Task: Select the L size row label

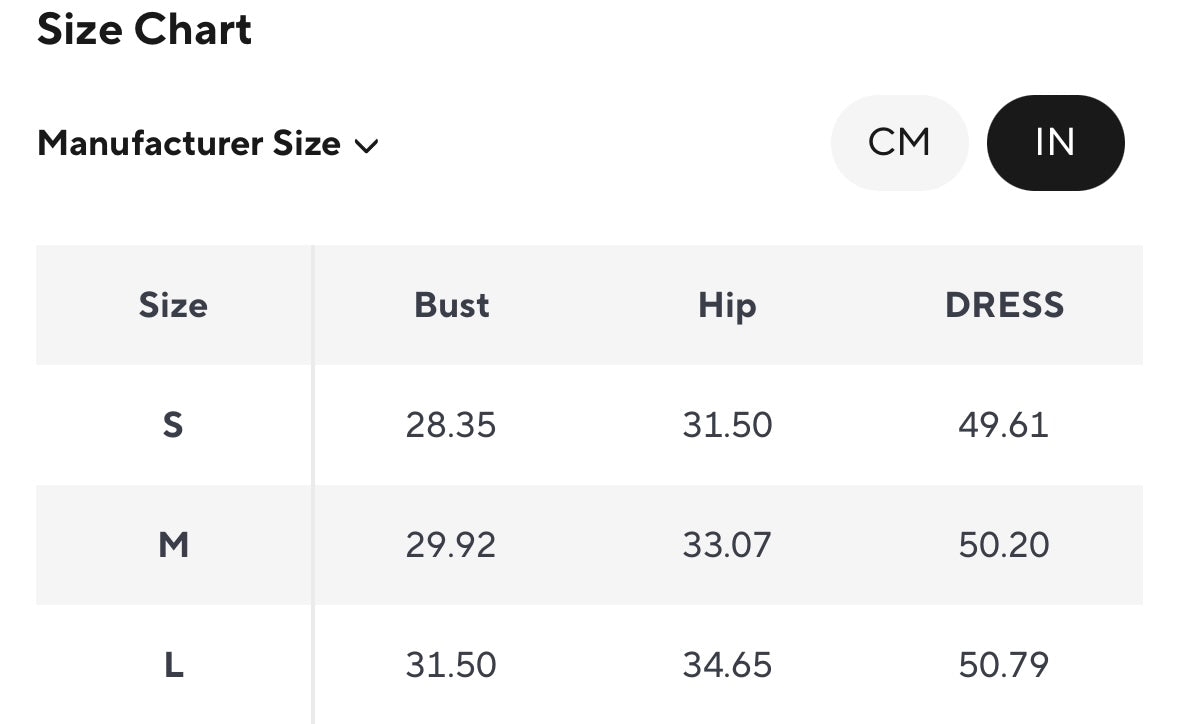Action: (x=173, y=665)
